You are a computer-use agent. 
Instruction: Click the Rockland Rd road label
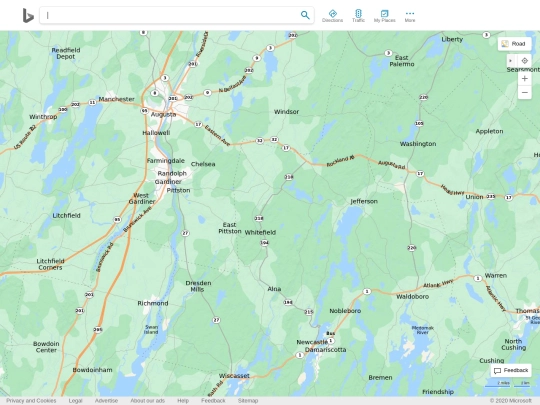coord(340,161)
